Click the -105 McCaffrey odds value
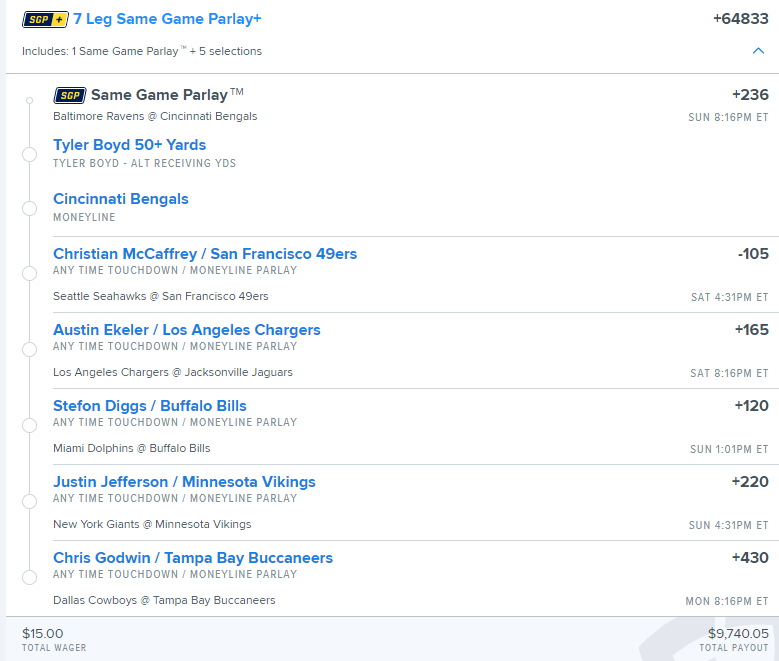The height and width of the screenshot is (661, 779). coord(753,253)
